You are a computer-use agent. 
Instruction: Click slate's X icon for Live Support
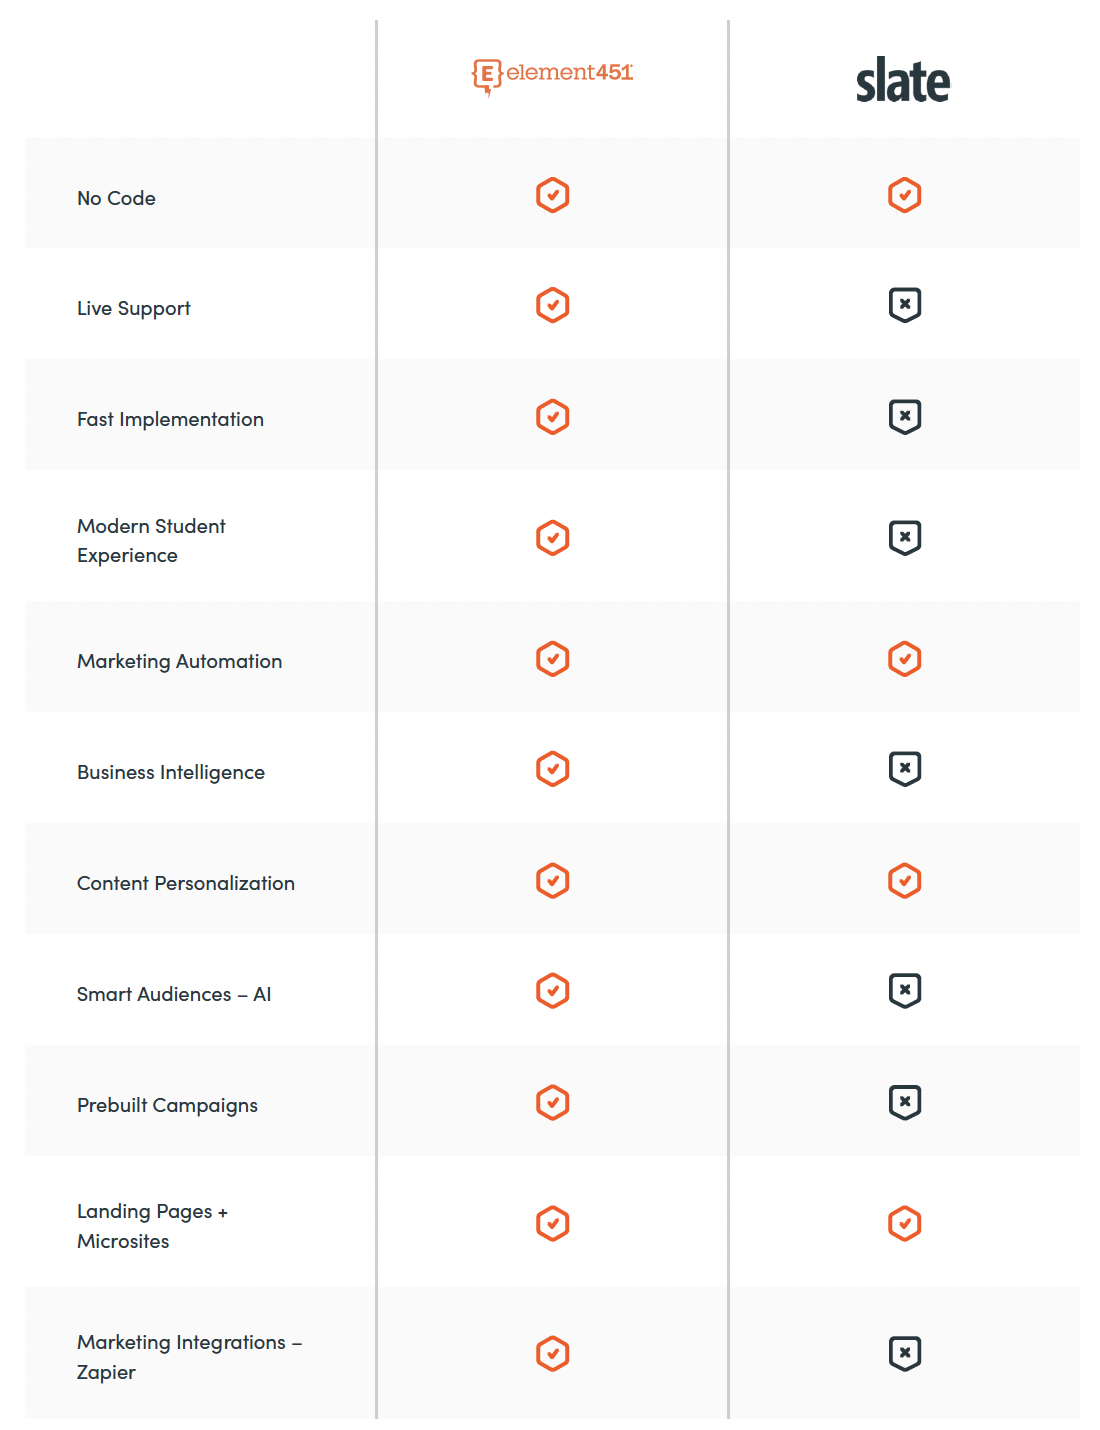[x=905, y=305]
